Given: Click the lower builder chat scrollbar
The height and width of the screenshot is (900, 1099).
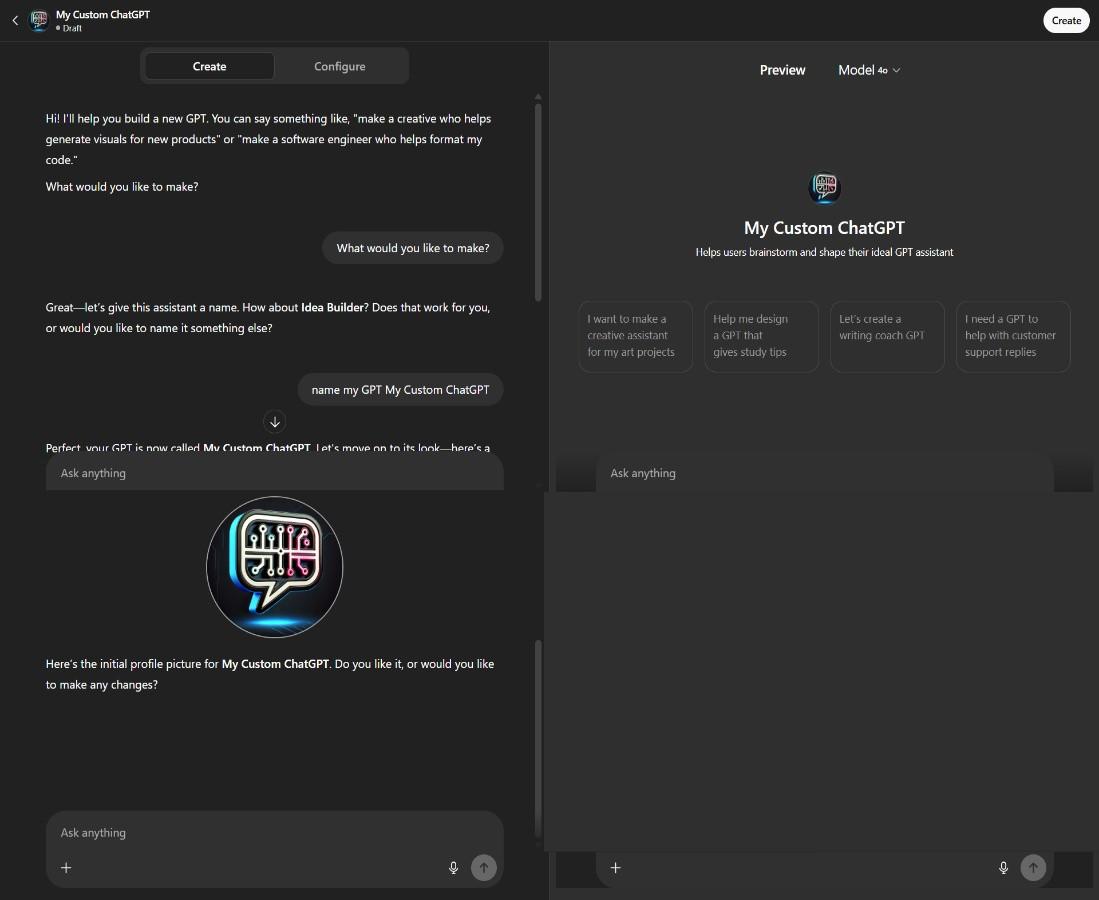Looking at the screenshot, I should click(x=538, y=739).
